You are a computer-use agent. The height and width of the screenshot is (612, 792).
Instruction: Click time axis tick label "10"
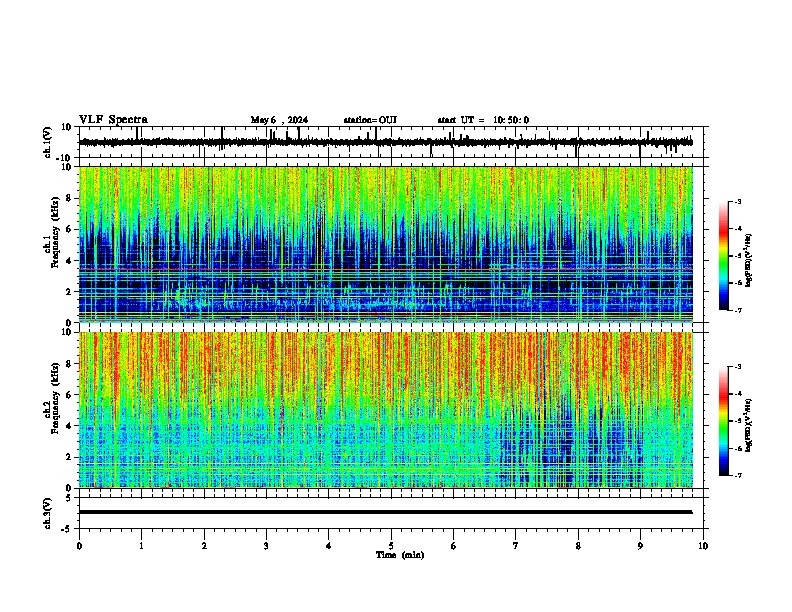[x=703, y=546]
